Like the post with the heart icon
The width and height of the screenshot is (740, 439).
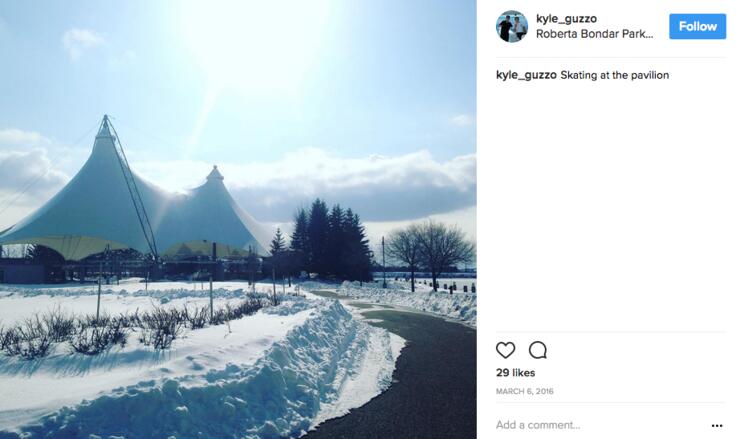tap(505, 350)
